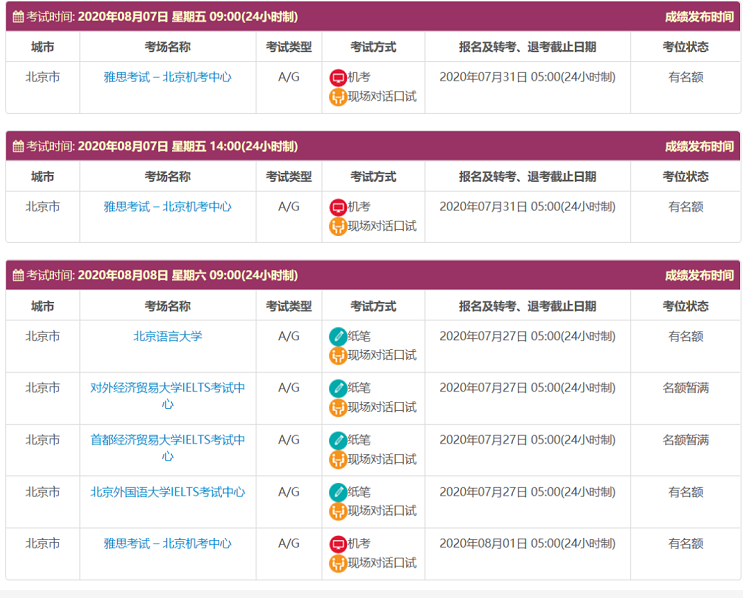Click 成绩发布时间 in August 8 session header
Screen dimensions: 743x598
[x=698, y=275]
